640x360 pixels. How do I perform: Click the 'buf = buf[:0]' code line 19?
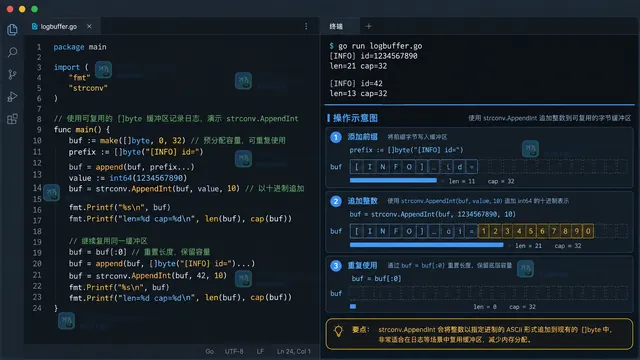point(98,252)
